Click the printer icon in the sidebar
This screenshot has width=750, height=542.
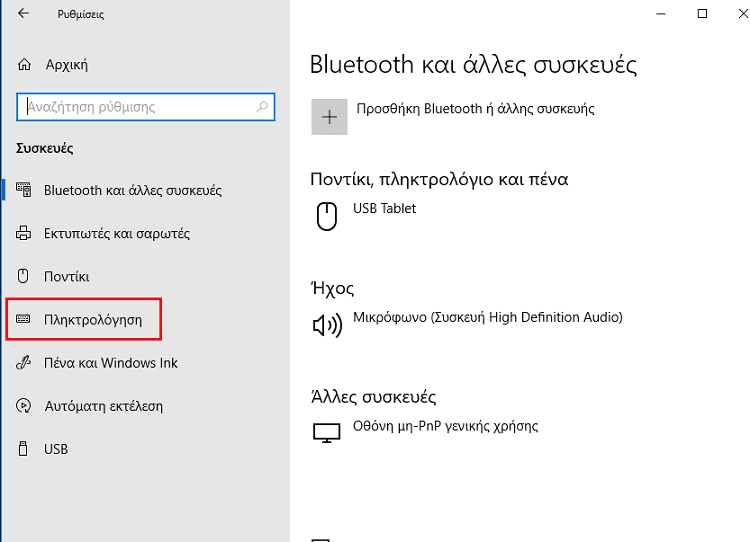point(23,233)
